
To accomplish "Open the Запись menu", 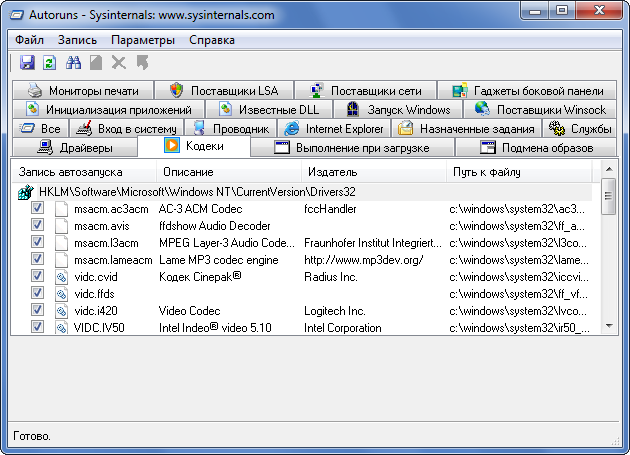I will [77, 40].
